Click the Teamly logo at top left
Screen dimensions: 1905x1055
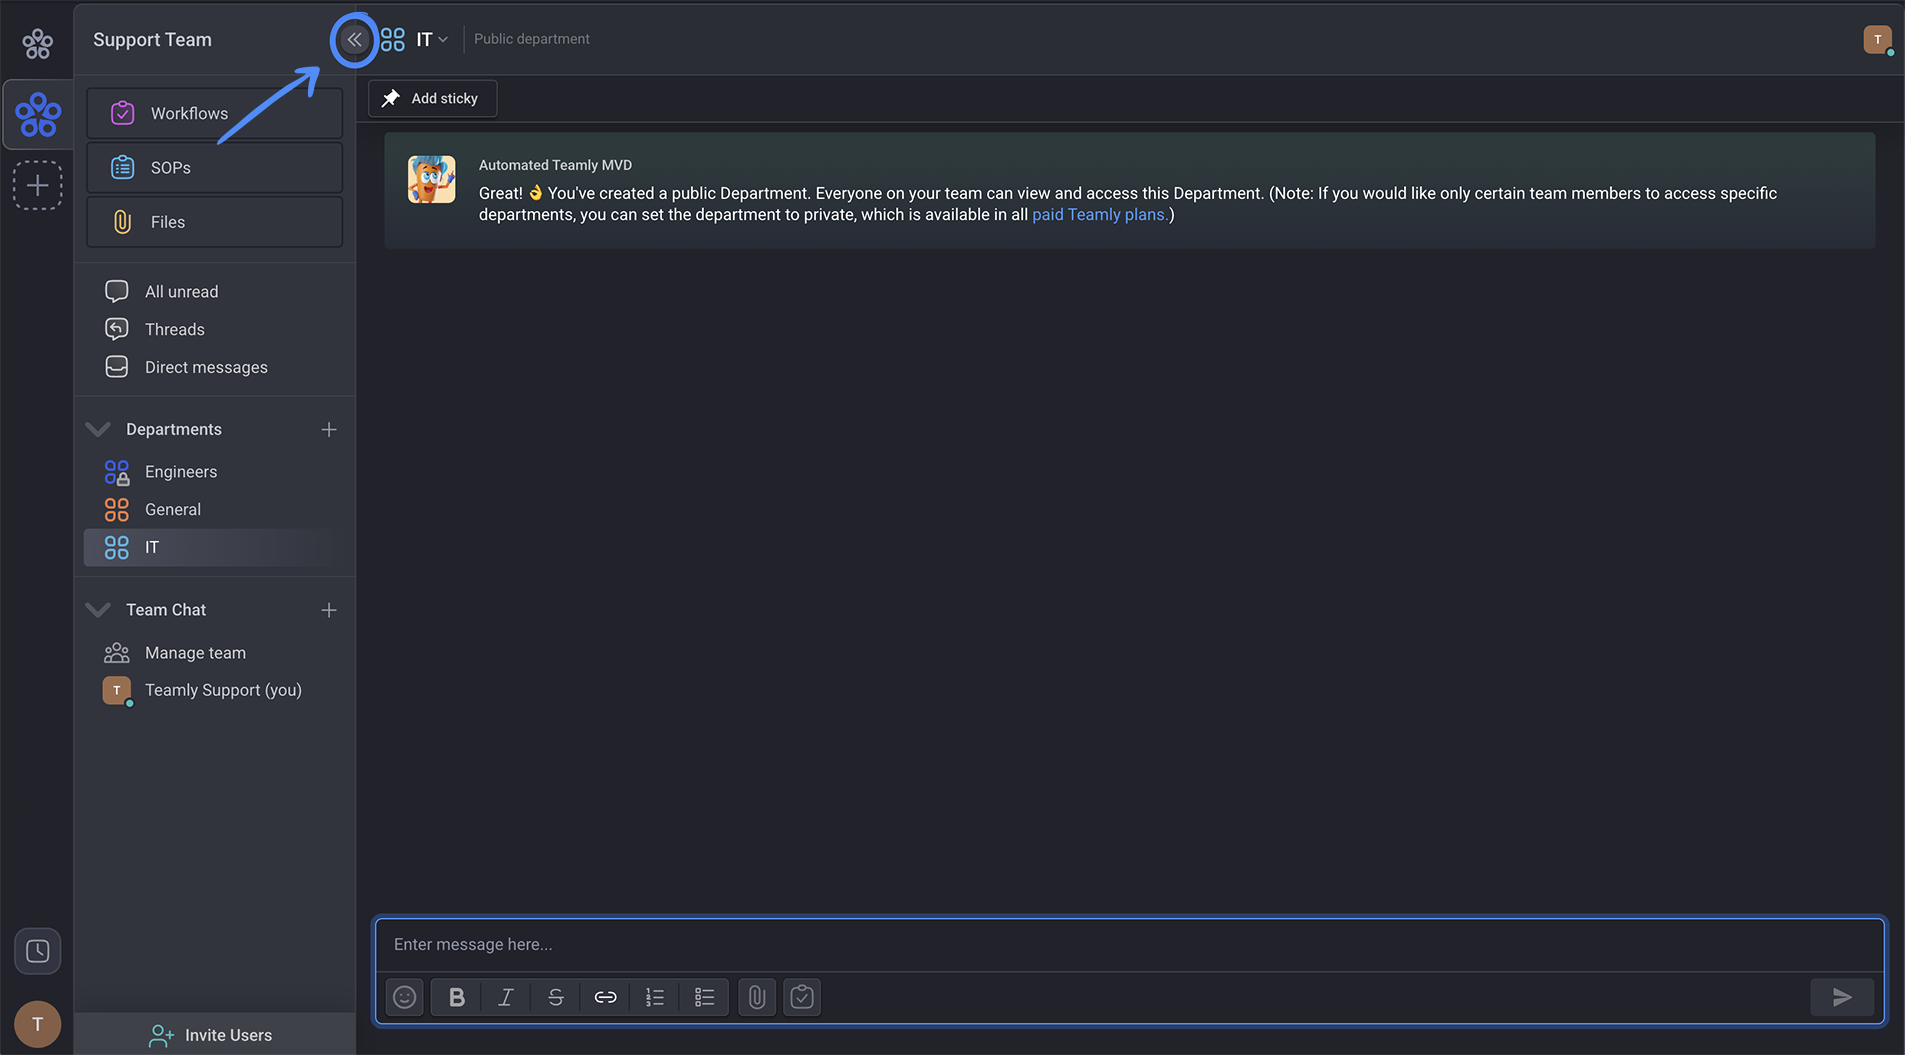pyautogui.click(x=37, y=43)
